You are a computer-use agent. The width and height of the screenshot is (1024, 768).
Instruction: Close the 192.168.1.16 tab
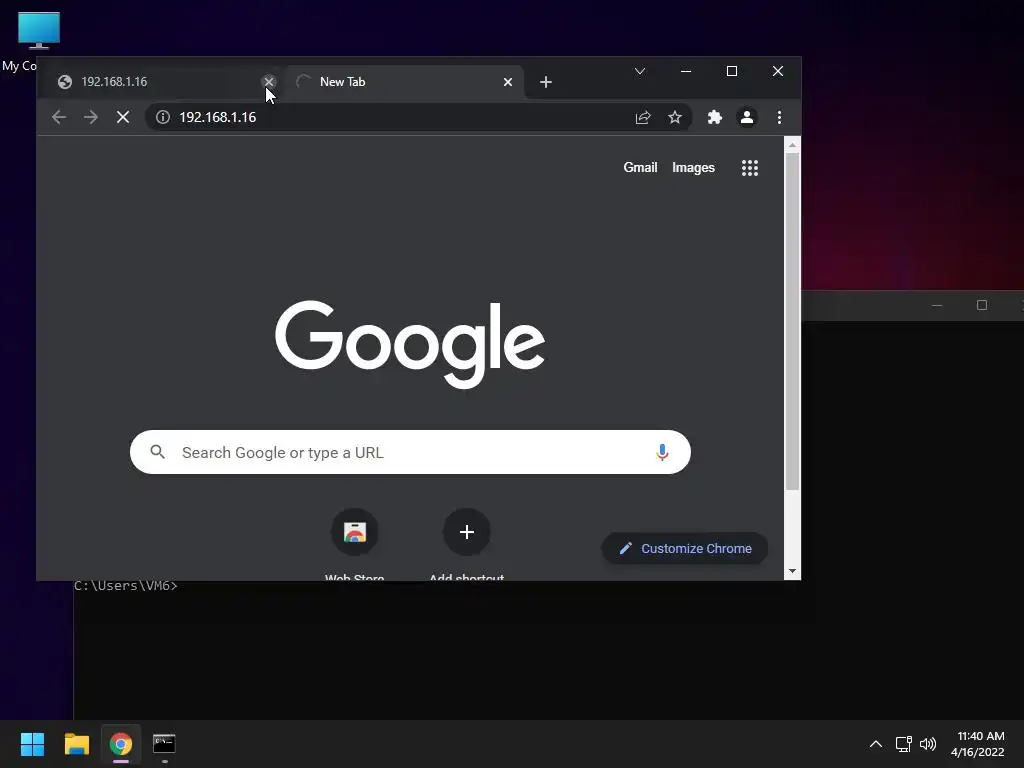[x=268, y=82]
